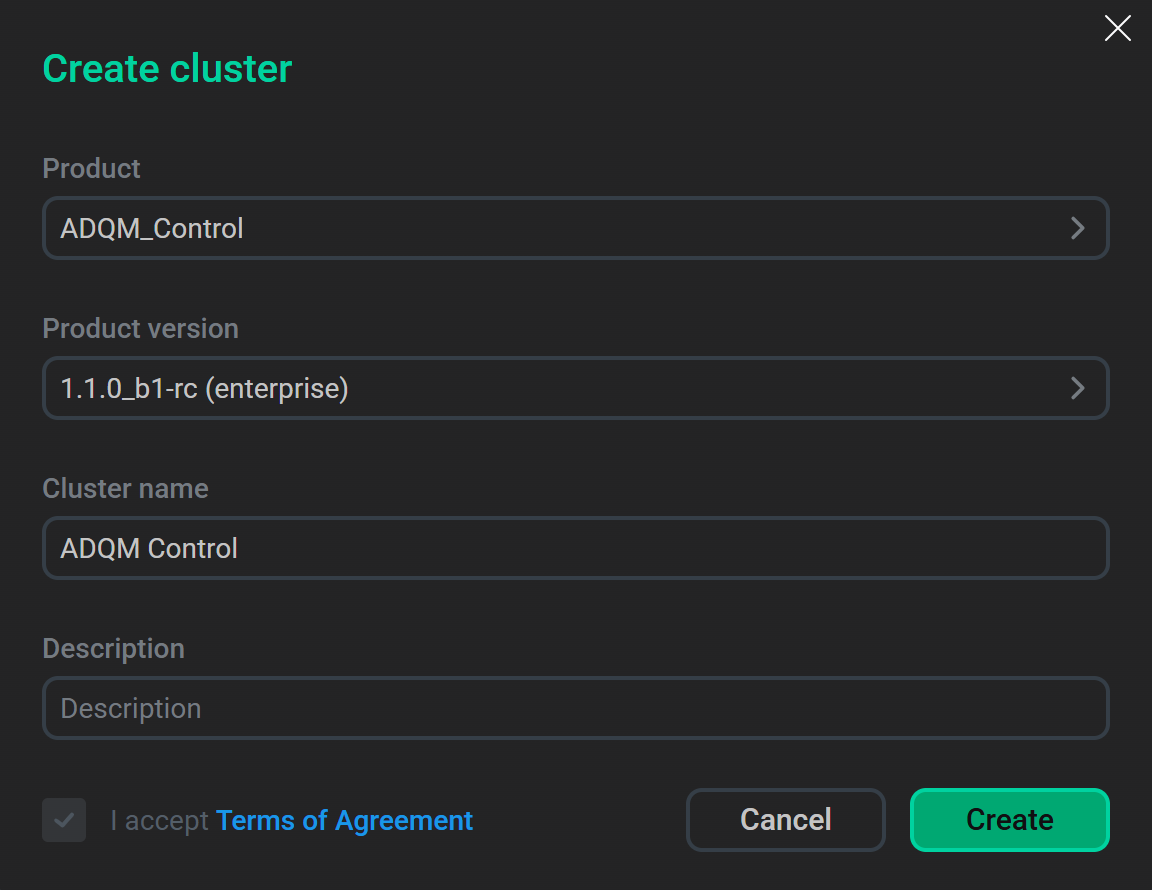Image resolution: width=1152 pixels, height=890 pixels.
Task: Open the Terms of Agreement link
Action: [x=344, y=820]
